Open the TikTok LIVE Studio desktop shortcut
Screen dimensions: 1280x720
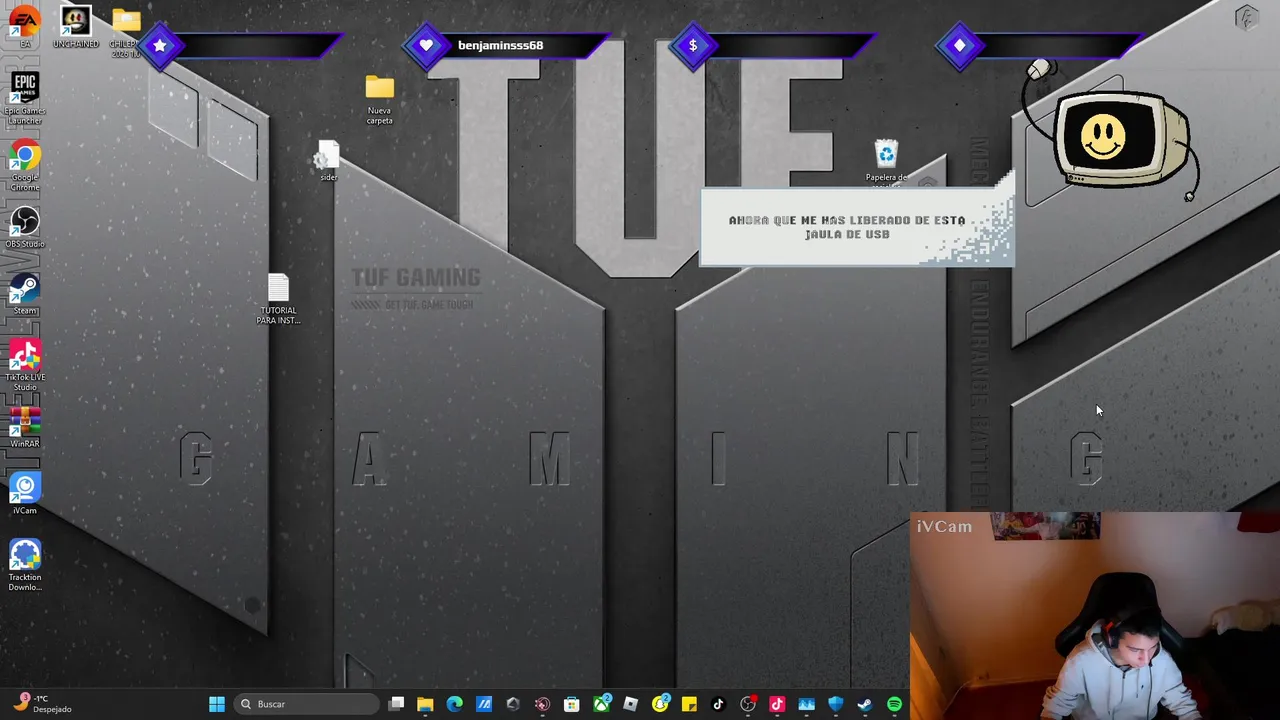(25, 364)
